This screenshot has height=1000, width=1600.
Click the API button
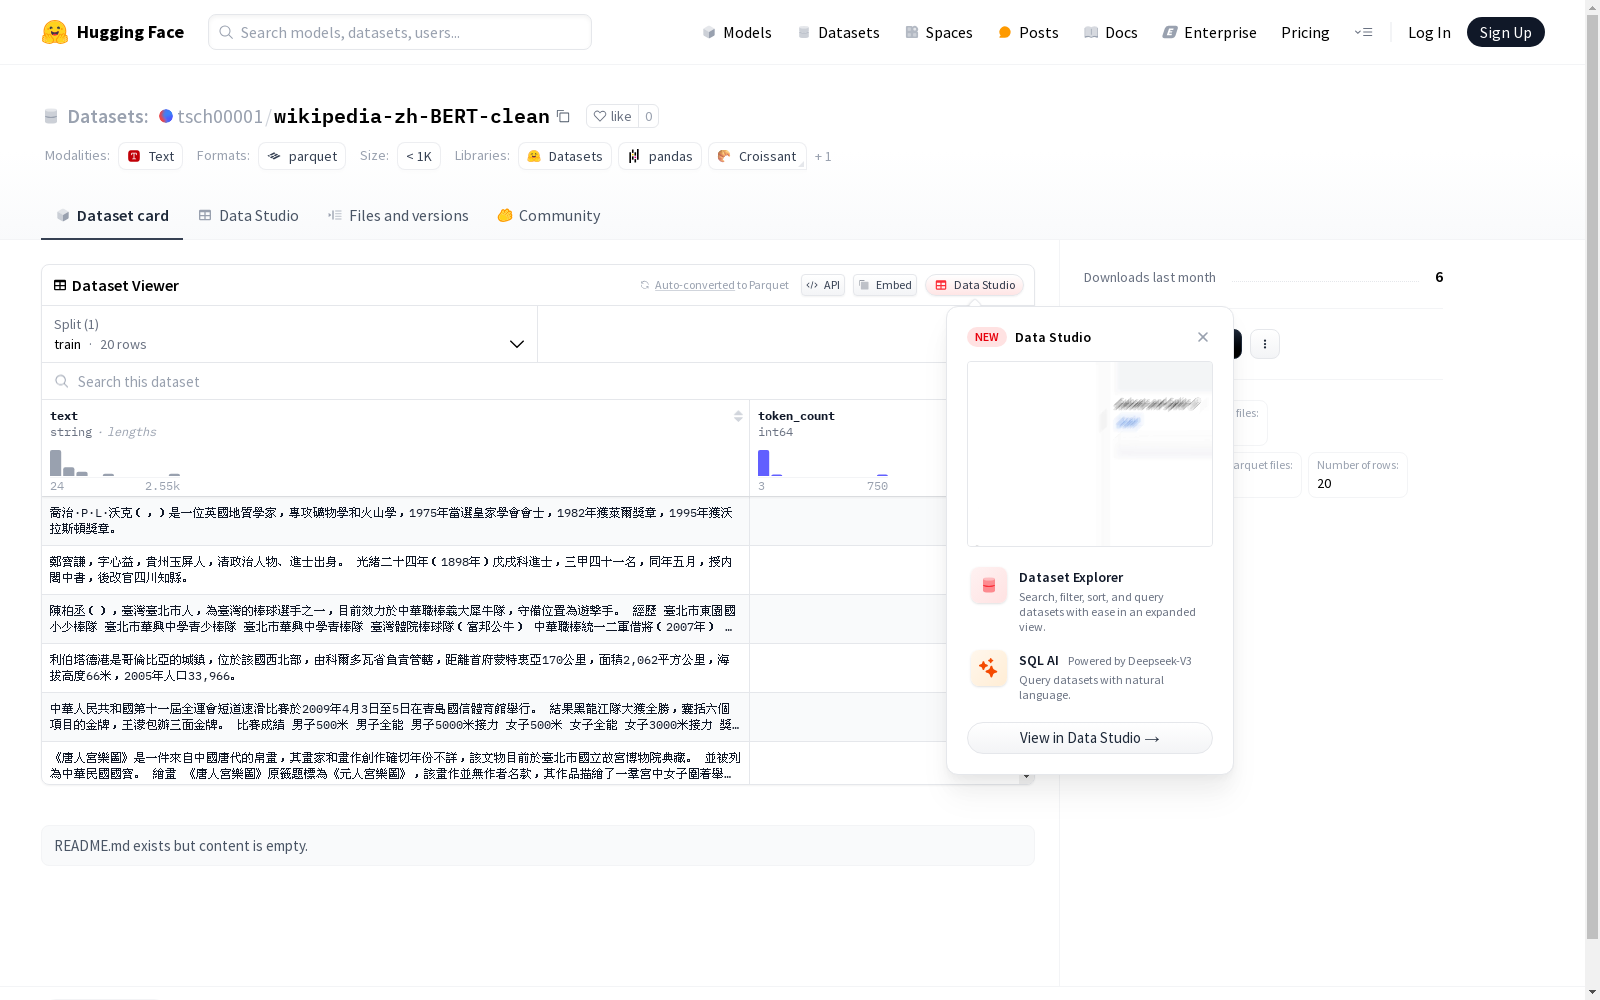[x=823, y=285]
